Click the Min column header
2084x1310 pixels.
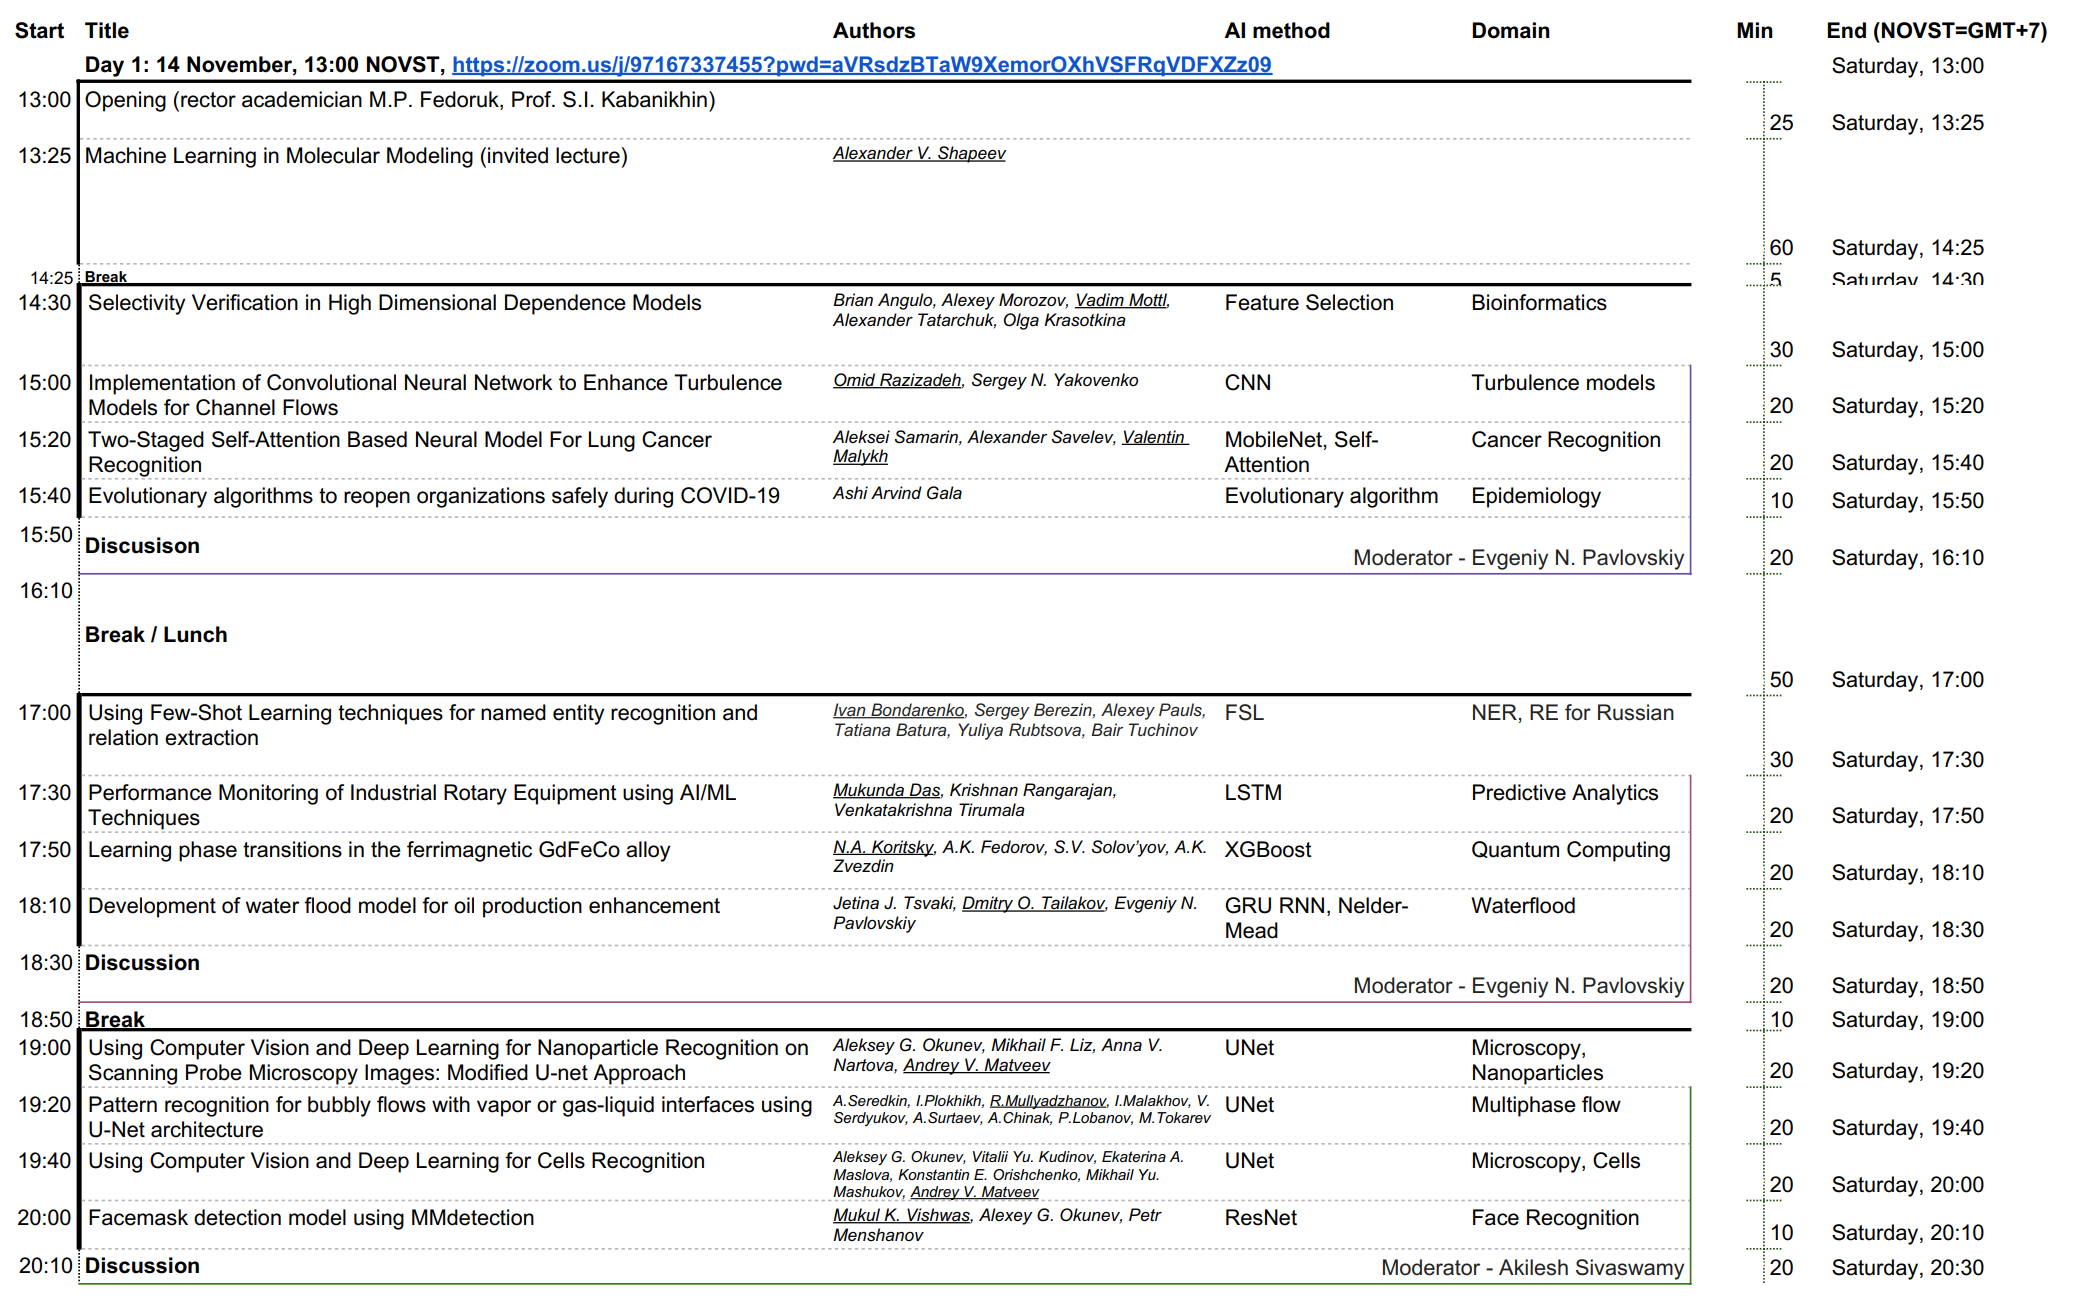click(x=1754, y=31)
